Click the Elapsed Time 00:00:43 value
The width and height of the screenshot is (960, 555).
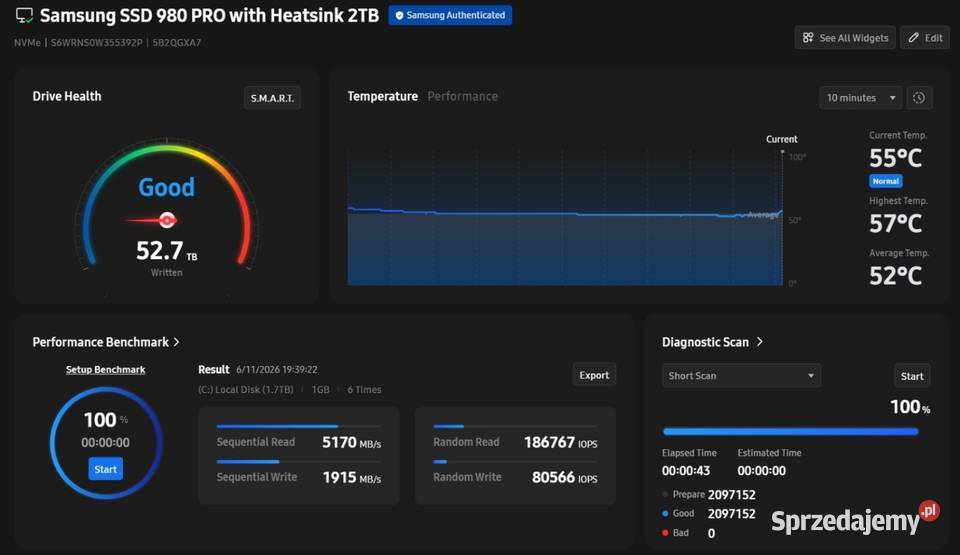[x=686, y=470]
